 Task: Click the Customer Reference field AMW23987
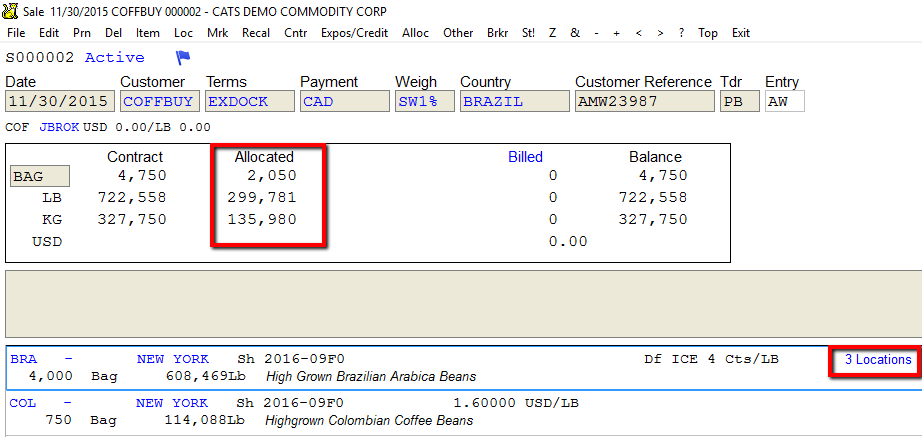pyautogui.click(x=644, y=101)
